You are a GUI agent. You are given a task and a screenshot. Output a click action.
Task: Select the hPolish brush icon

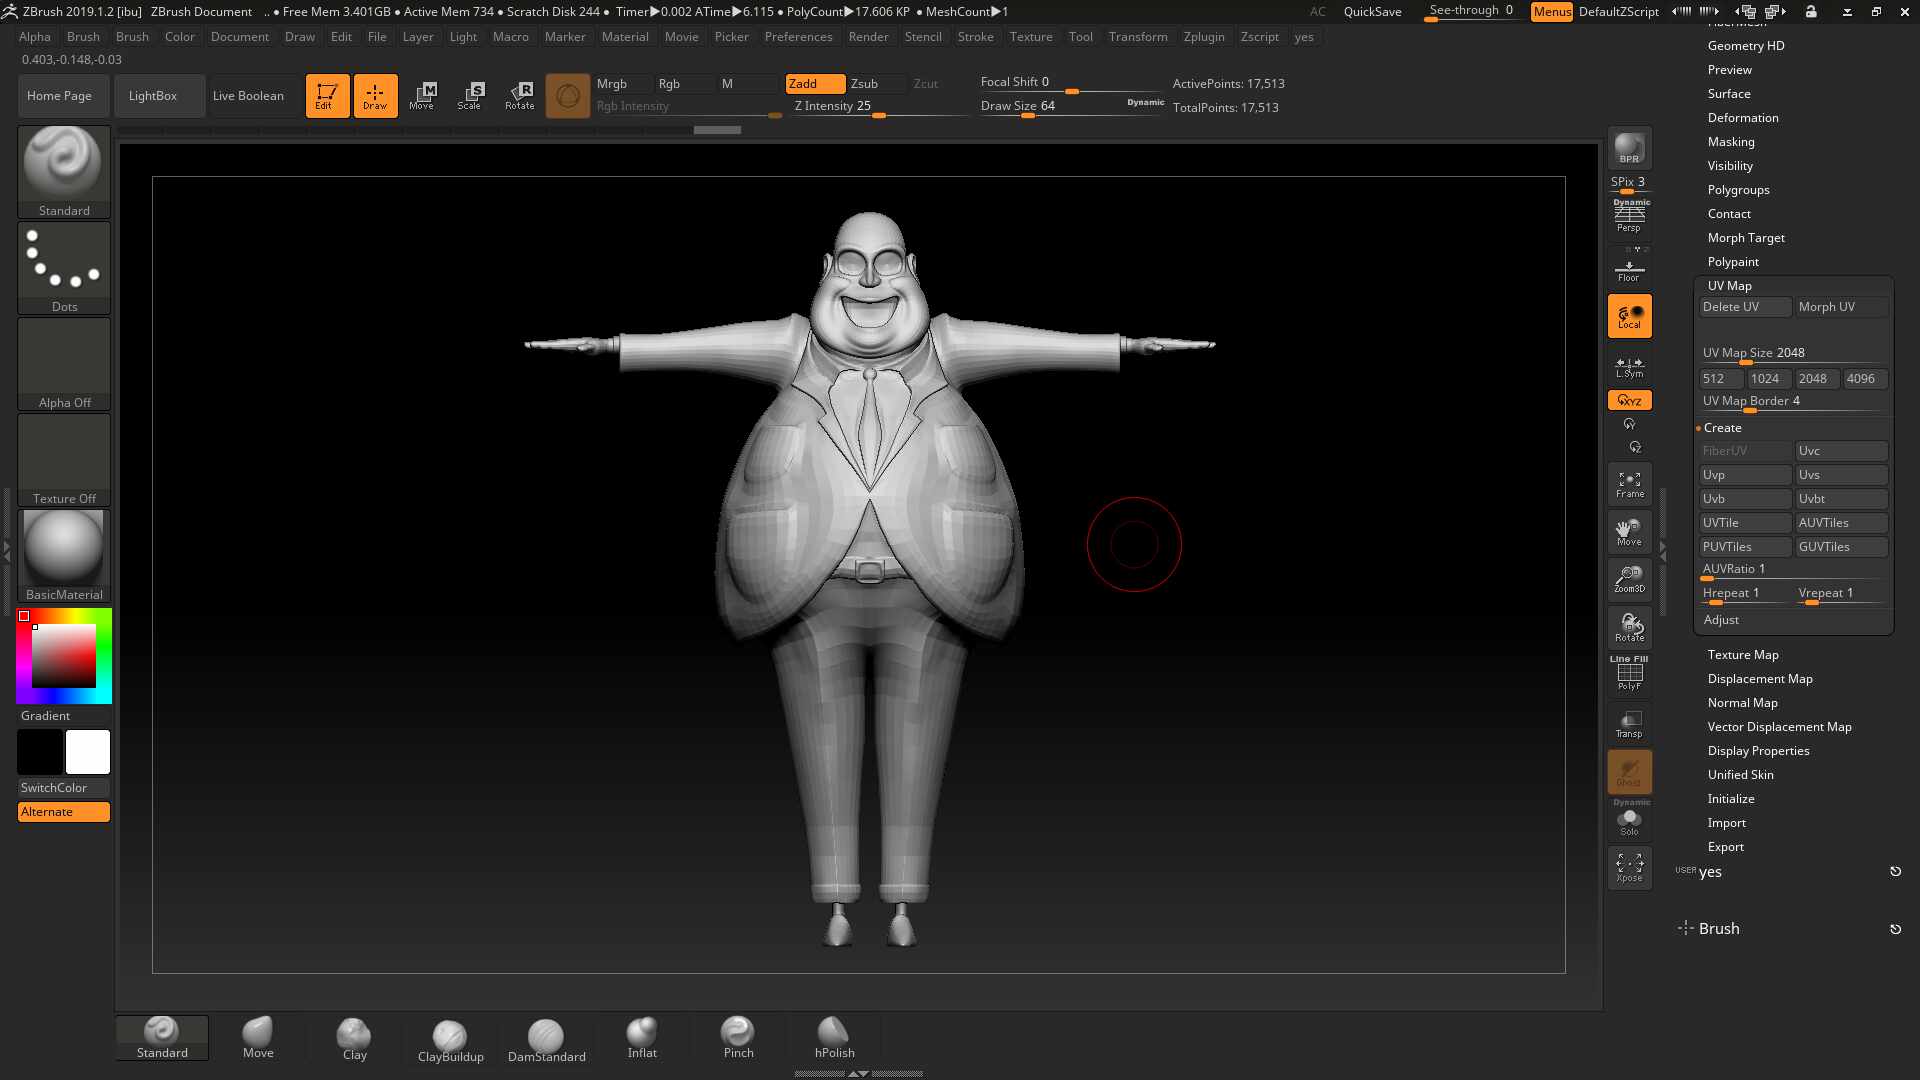834,1038
